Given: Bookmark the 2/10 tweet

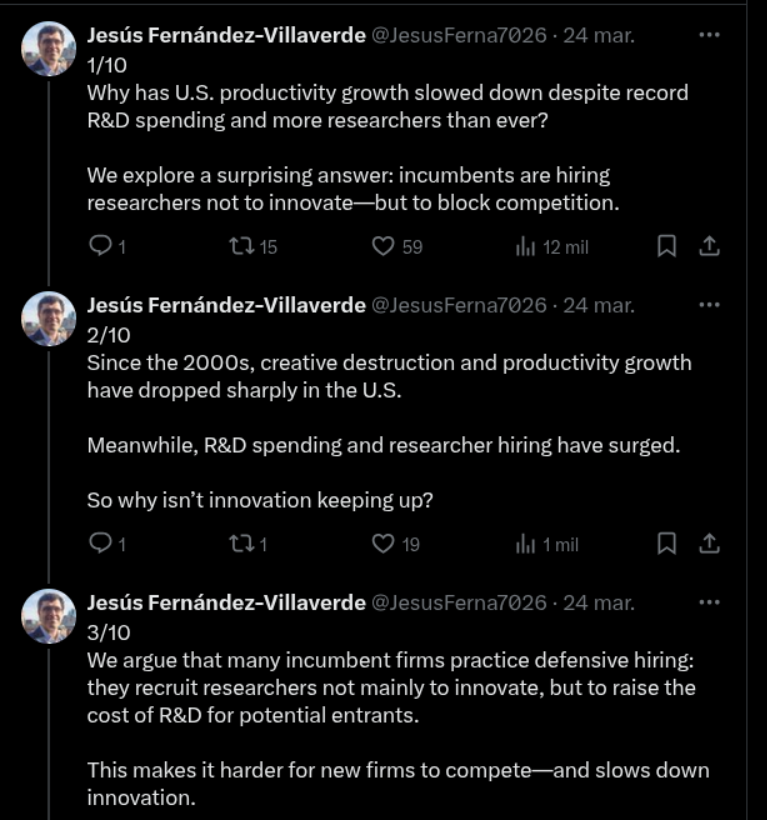Looking at the screenshot, I should pyautogui.click(x=667, y=543).
